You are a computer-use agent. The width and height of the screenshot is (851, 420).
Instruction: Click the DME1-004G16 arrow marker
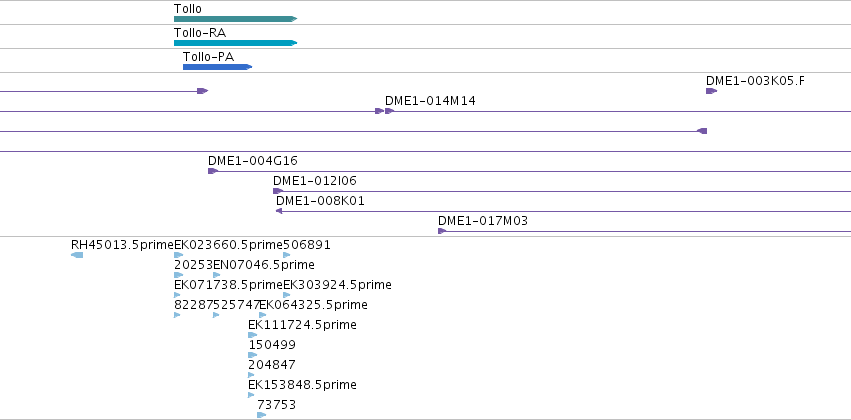click(213, 171)
